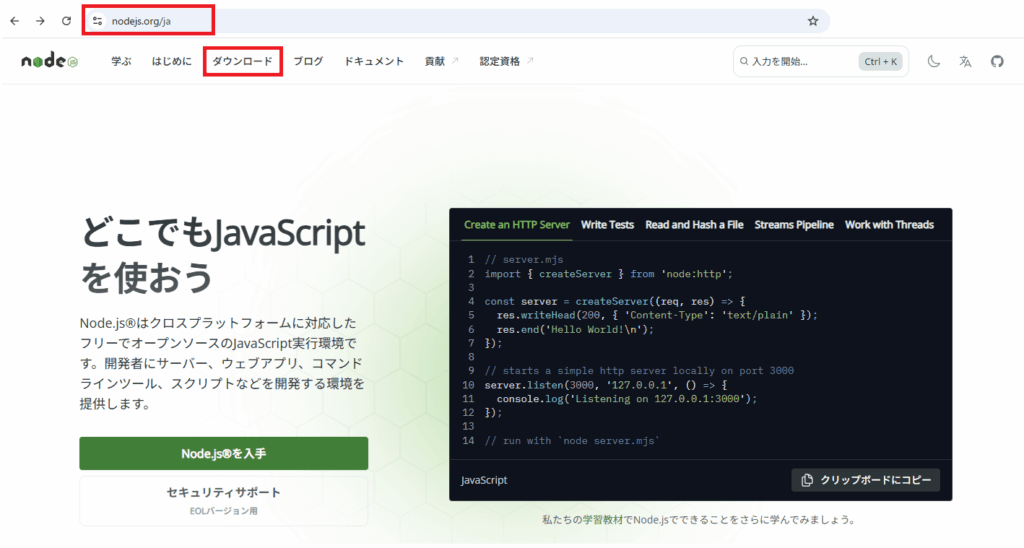
Task: Click the どこでもJavaScriptを使おう heading
Action: pyautogui.click(x=223, y=255)
